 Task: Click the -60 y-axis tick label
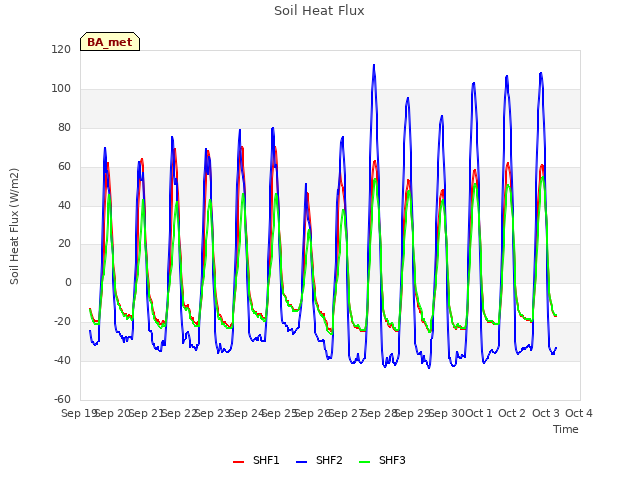tap(62, 399)
